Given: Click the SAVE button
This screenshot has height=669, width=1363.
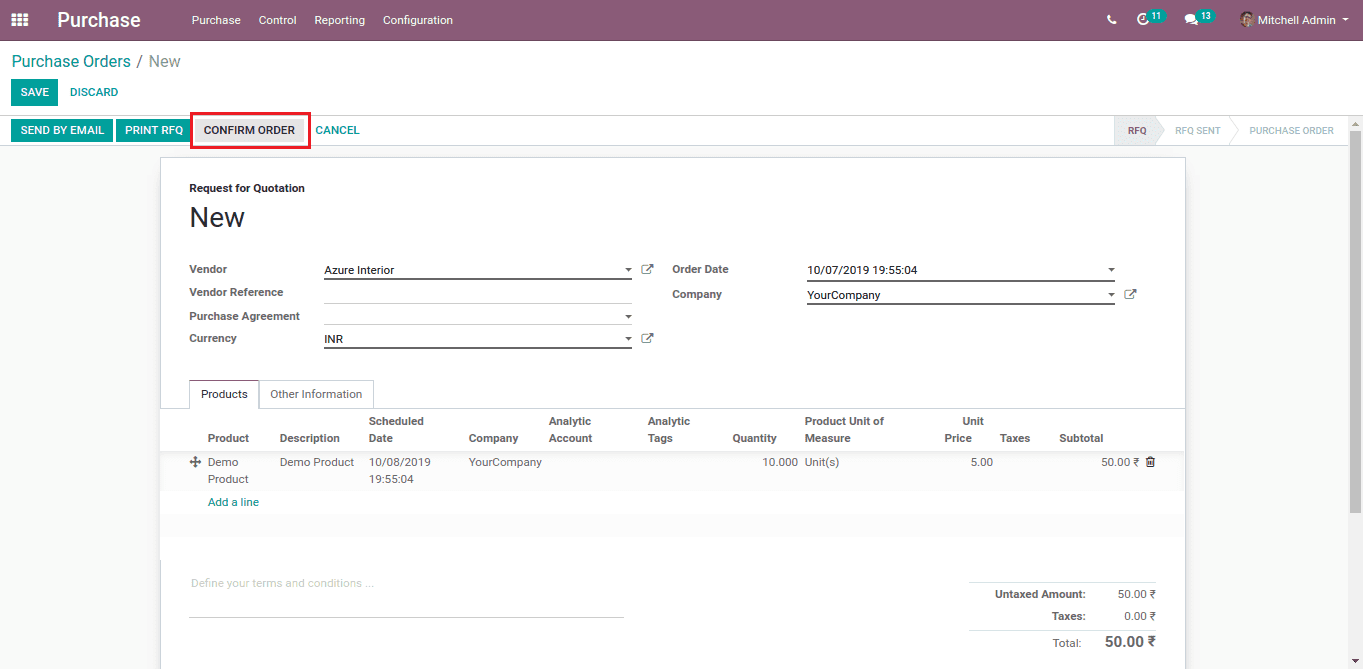Looking at the screenshot, I should click(x=35, y=92).
